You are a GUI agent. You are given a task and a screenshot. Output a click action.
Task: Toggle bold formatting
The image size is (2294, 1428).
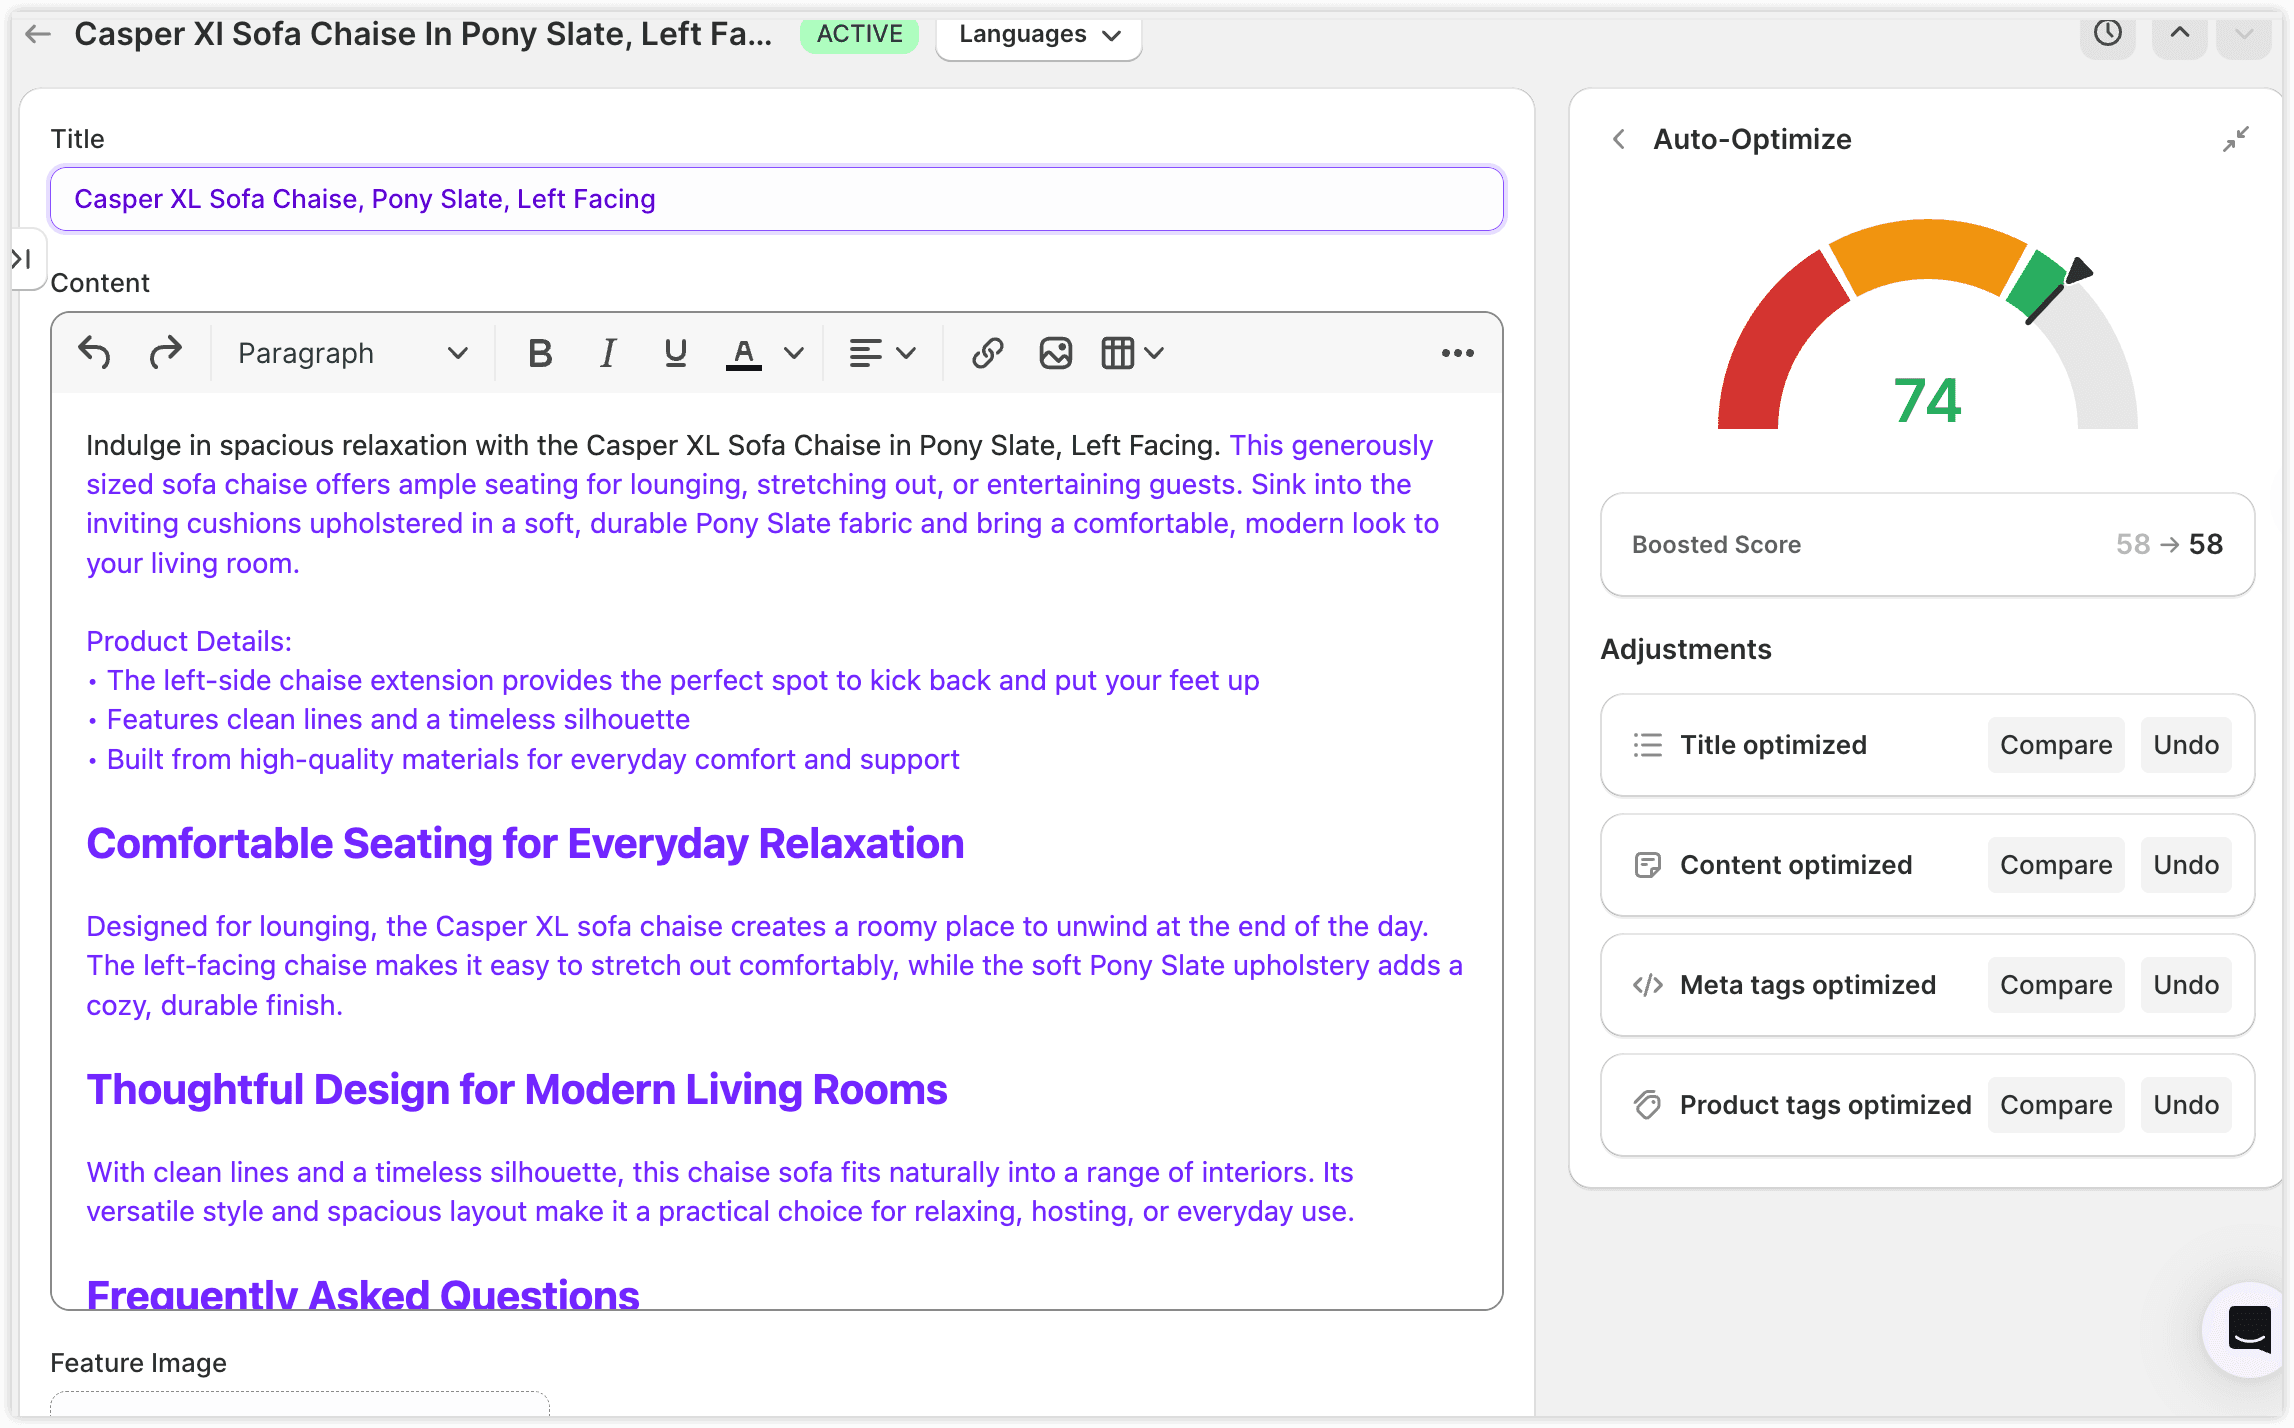click(540, 353)
